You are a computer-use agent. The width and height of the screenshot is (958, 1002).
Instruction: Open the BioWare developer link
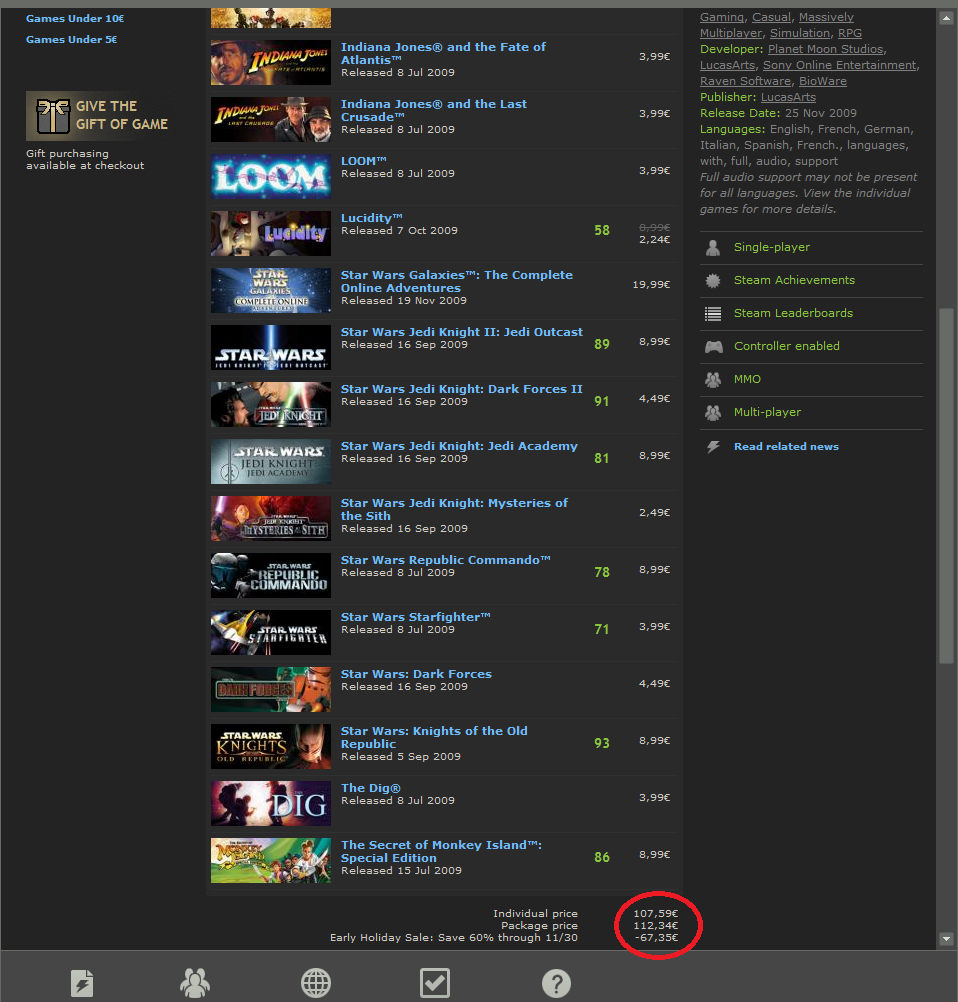(823, 81)
